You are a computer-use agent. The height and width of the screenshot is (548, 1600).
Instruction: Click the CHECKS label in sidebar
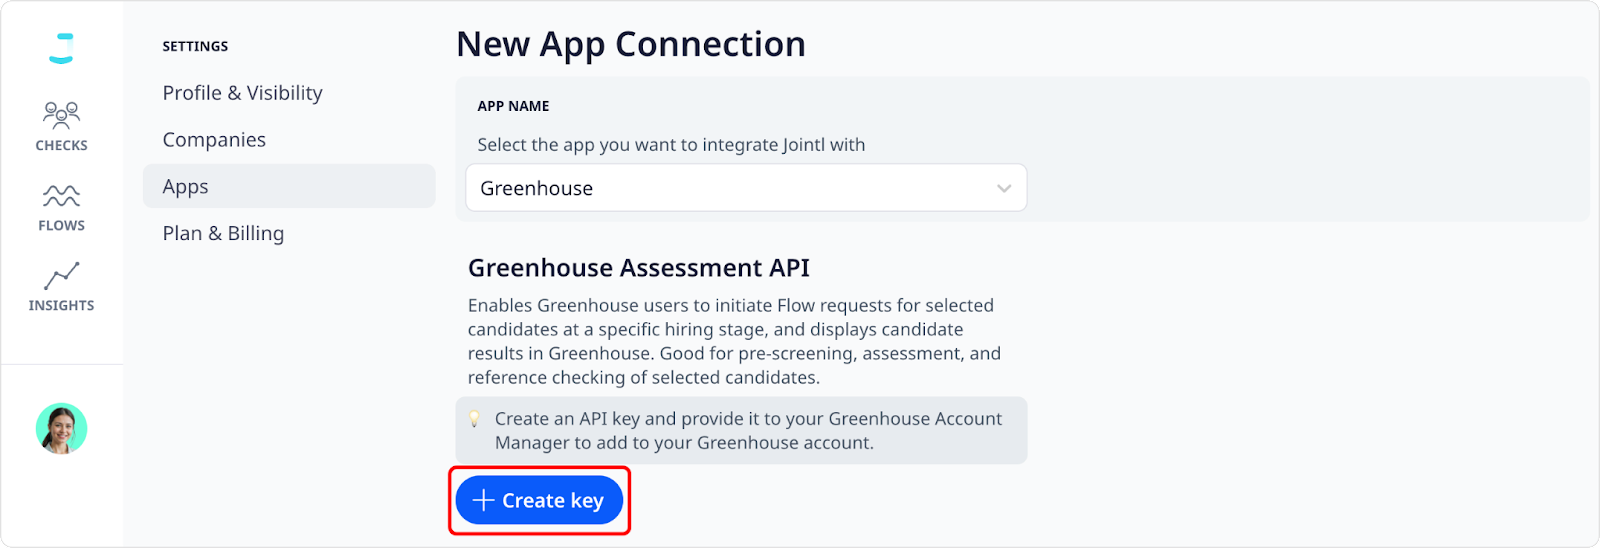pyautogui.click(x=61, y=145)
